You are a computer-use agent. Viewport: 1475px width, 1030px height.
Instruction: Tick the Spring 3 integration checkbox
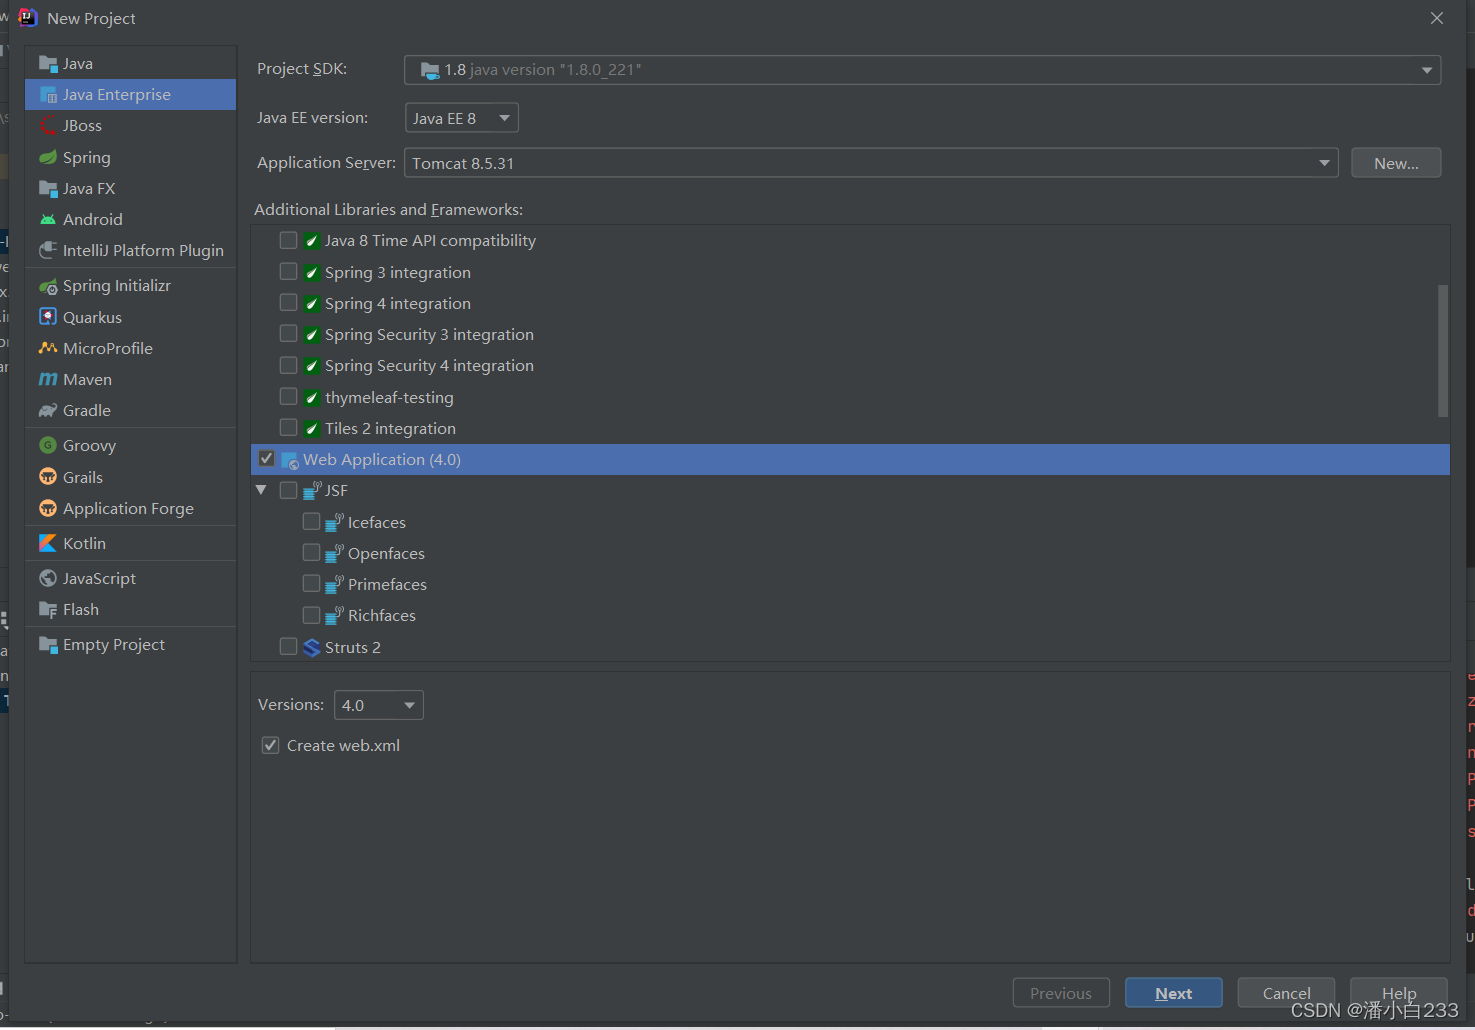[288, 271]
